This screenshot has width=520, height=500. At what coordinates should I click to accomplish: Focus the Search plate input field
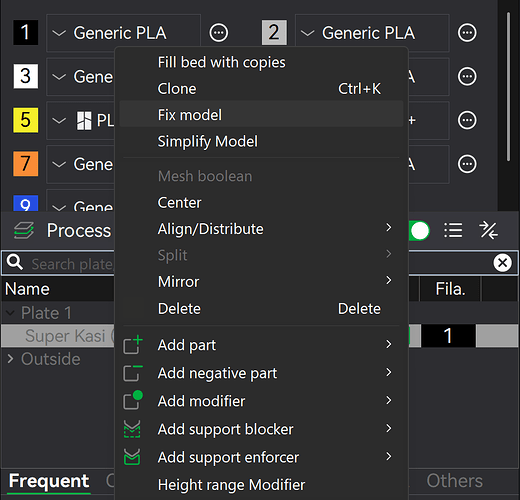[72, 264]
